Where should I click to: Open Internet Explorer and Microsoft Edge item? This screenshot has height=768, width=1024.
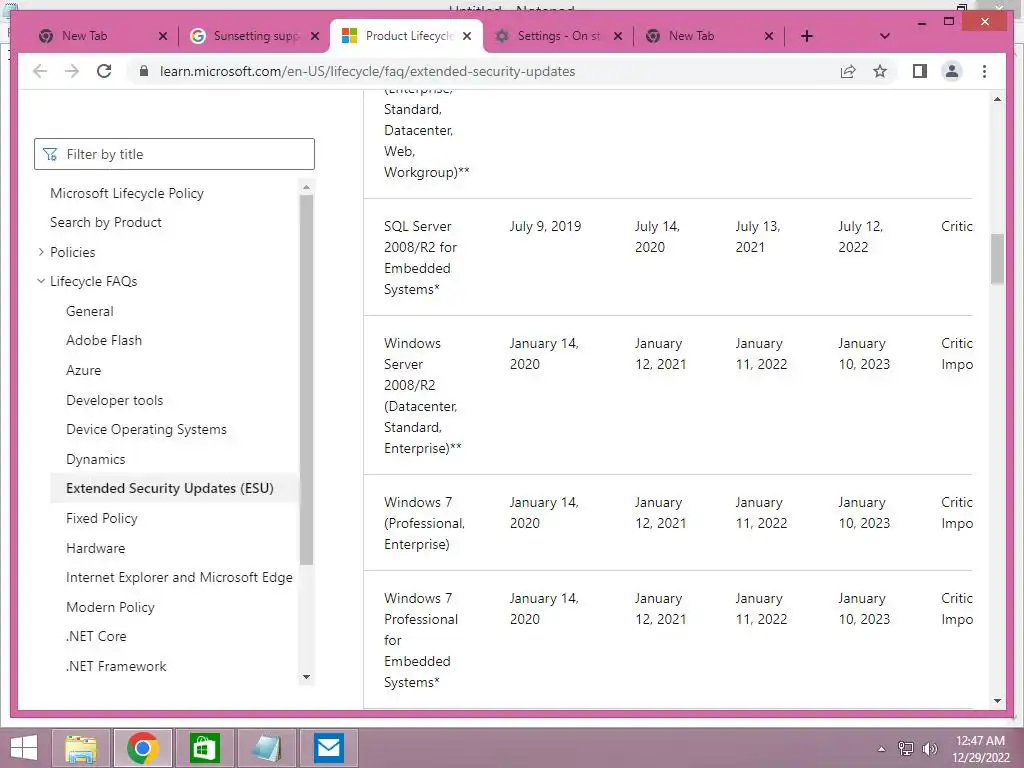tap(179, 577)
